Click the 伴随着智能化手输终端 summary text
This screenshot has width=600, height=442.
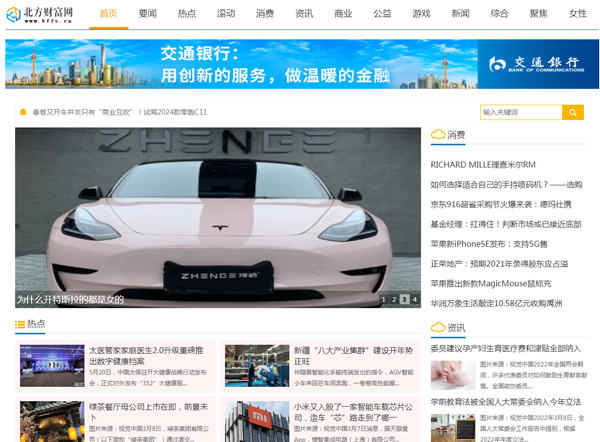pyautogui.click(x=354, y=377)
